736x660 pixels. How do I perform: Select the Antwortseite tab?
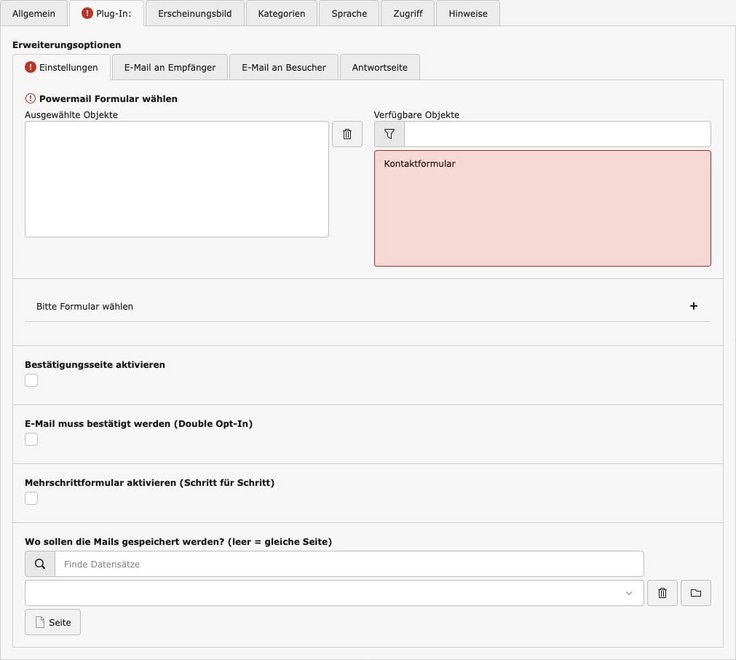[379, 67]
